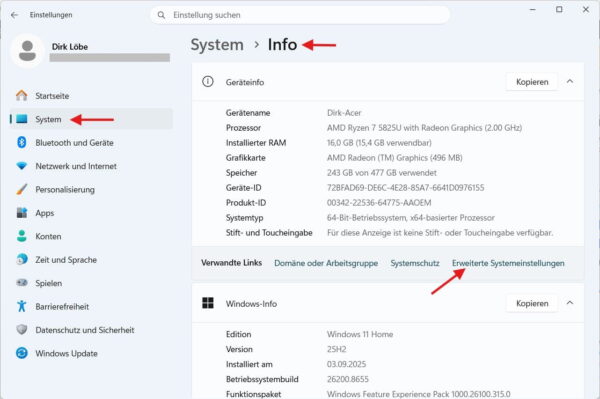Click the Geräteinfo info circle icon
The image size is (600, 399).
point(208,81)
